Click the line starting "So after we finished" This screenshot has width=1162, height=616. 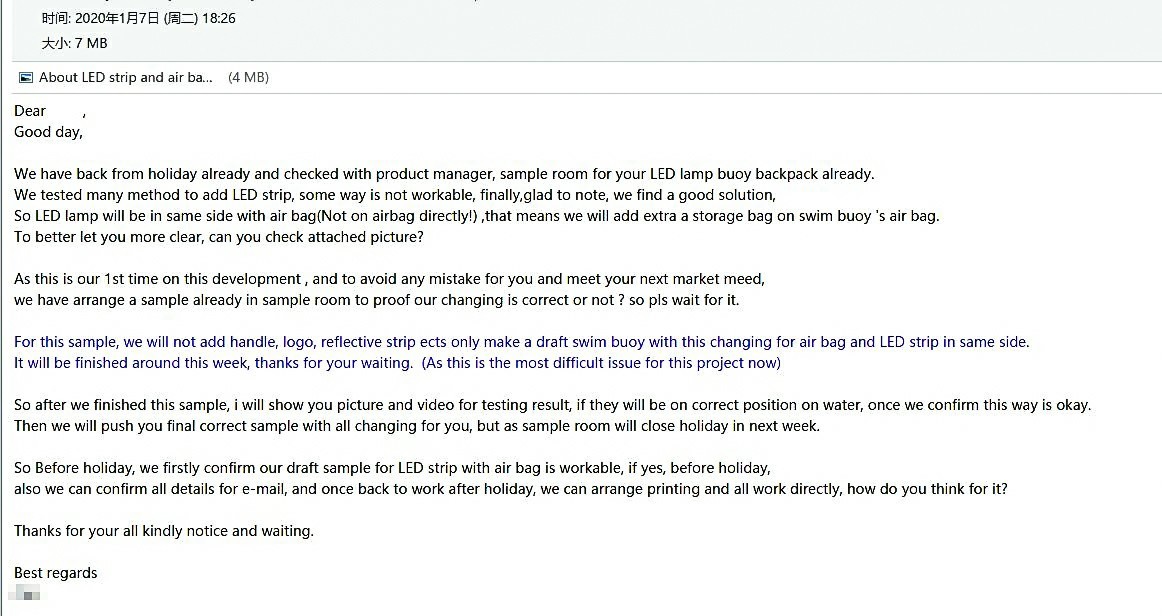pyautogui.click(x=553, y=405)
